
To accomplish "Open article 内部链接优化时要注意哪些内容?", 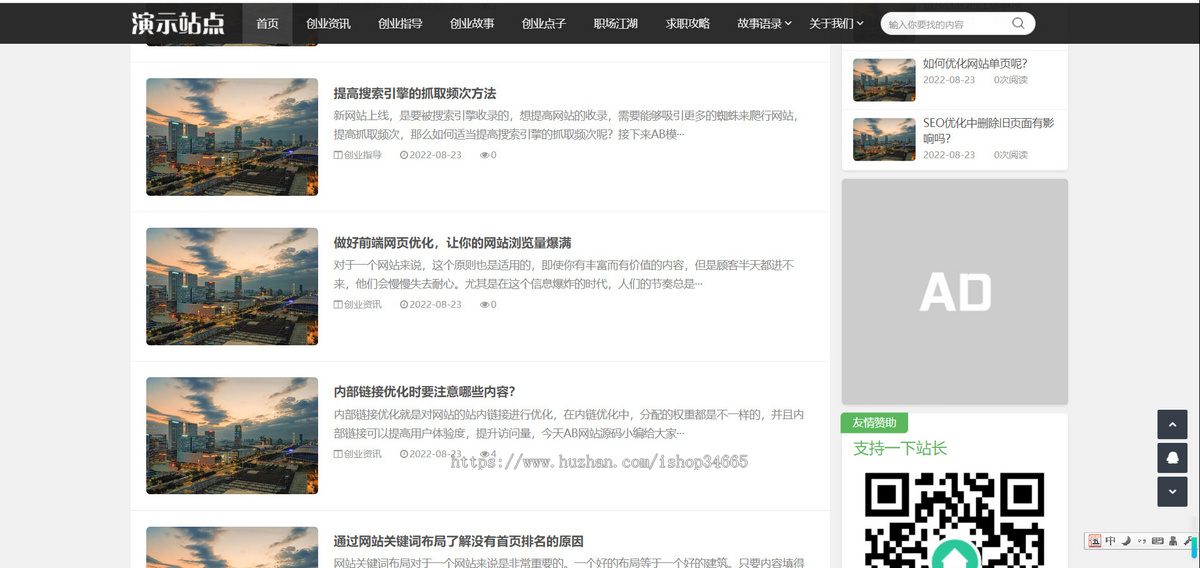I will [424, 392].
